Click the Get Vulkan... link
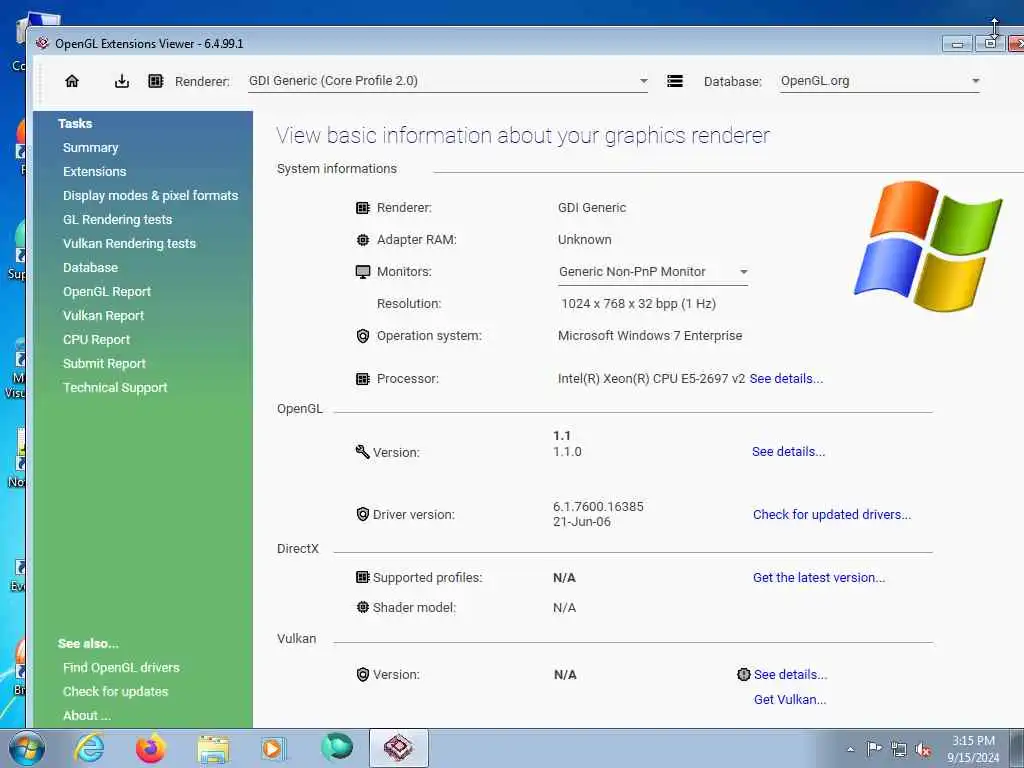This screenshot has height=768, width=1024. 790,699
